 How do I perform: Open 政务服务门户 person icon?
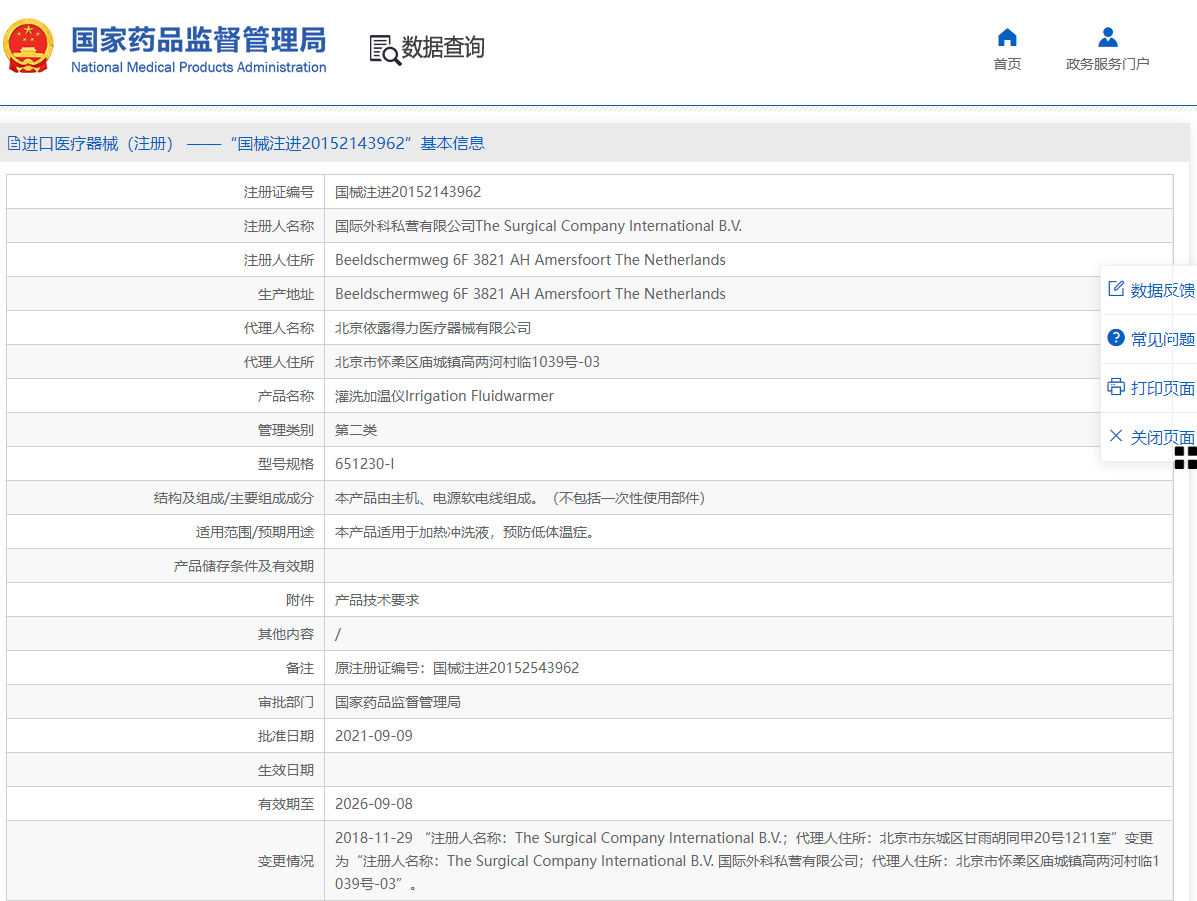[1108, 37]
